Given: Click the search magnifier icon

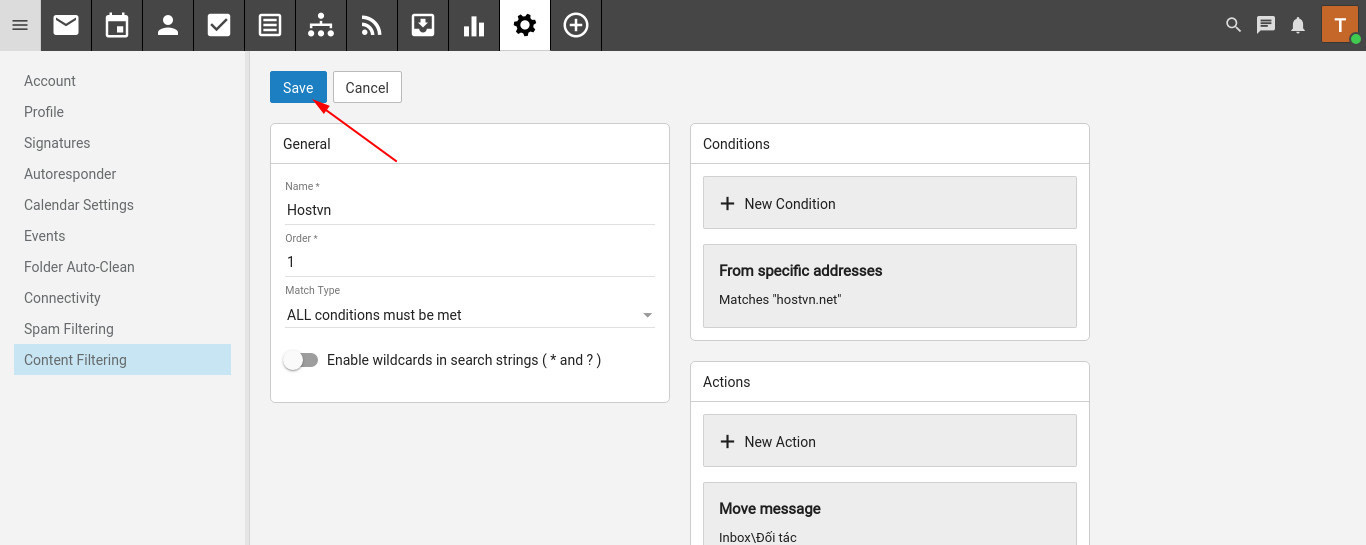Looking at the screenshot, I should click(1234, 25).
